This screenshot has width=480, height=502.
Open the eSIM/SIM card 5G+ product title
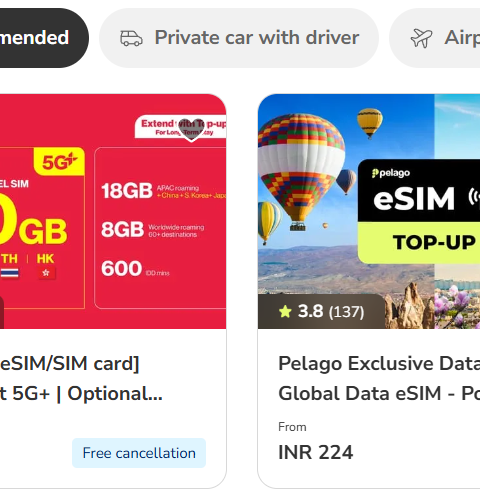click(81, 378)
